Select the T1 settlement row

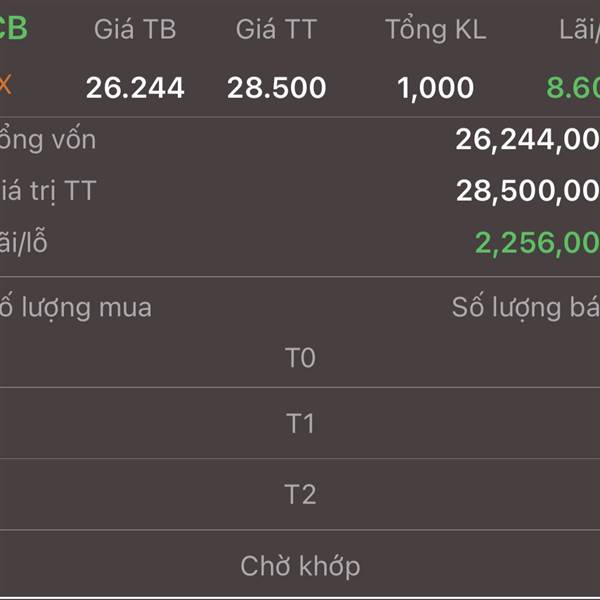(x=300, y=423)
